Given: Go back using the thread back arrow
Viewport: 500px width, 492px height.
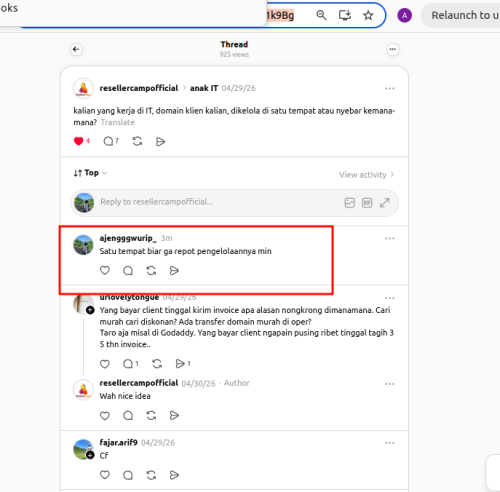Looking at the screenshot, I should tap(76, 49).
